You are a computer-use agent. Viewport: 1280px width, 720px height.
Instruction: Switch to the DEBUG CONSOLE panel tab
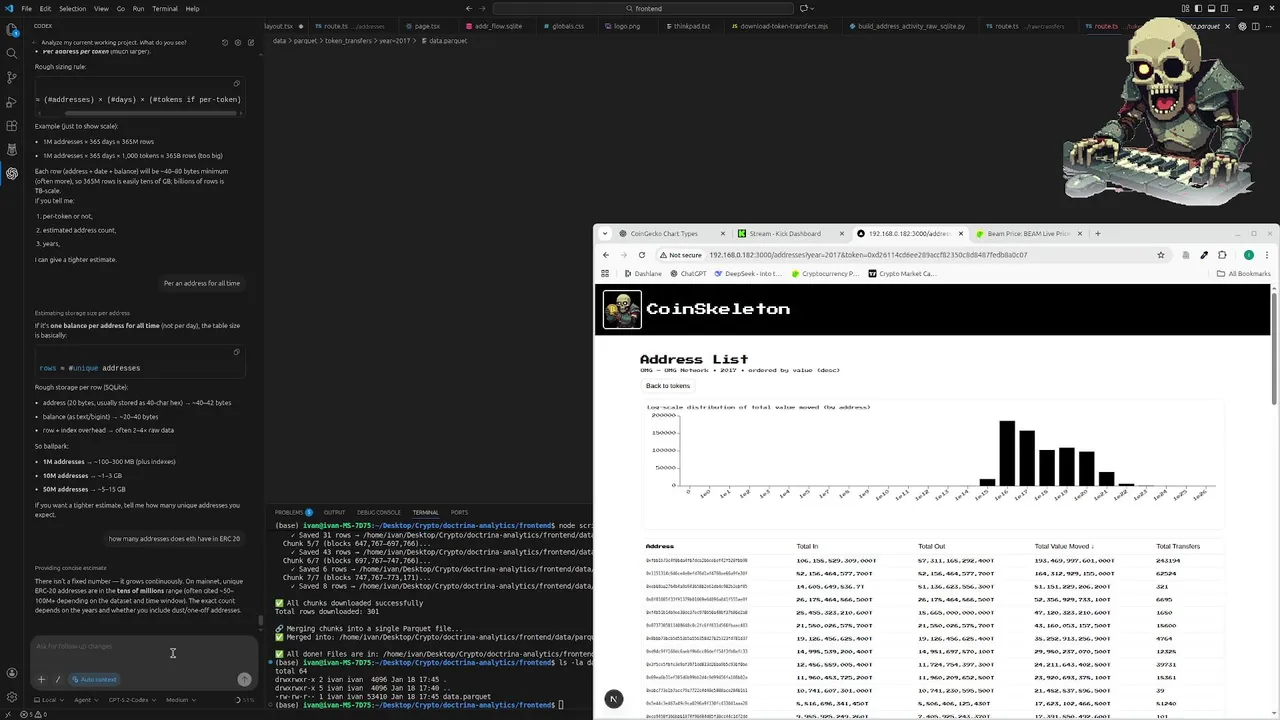378,513
